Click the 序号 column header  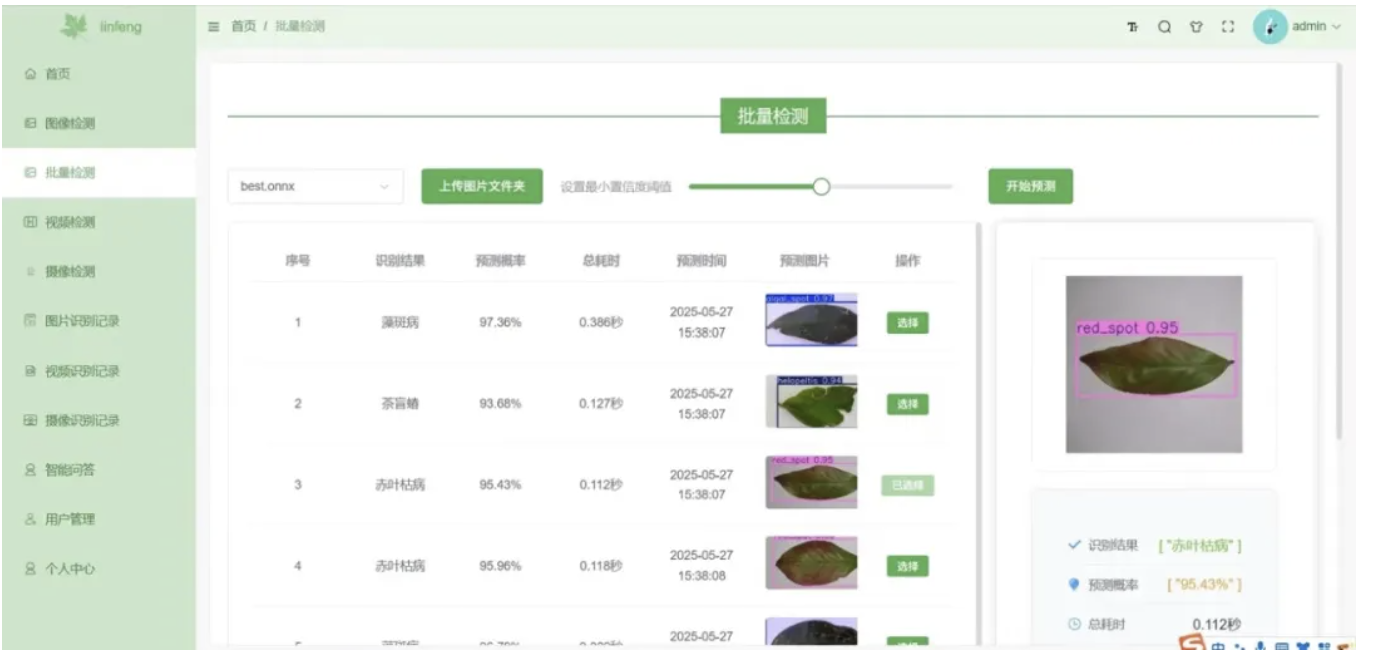click(297, 261)
